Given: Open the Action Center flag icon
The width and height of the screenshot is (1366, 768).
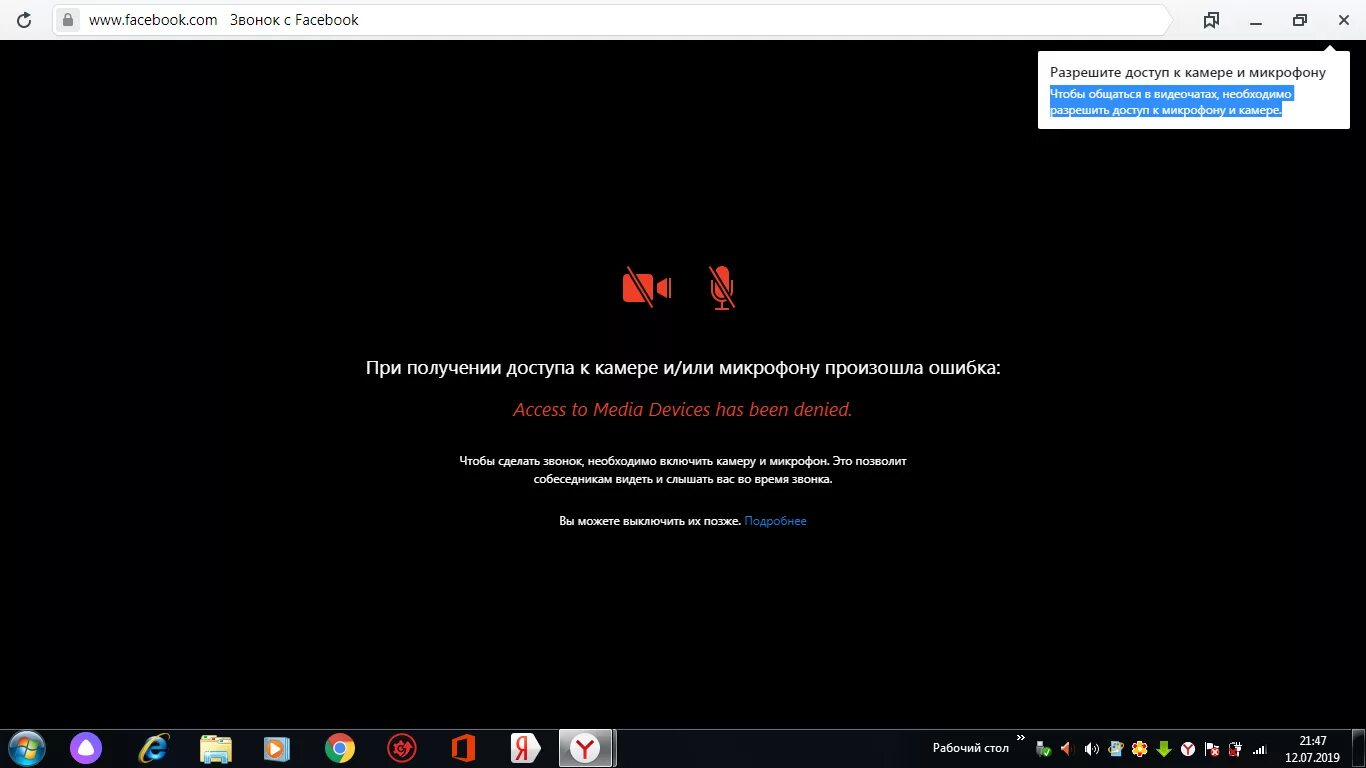Looking at the screenshot, I should tap(1212, 749).
